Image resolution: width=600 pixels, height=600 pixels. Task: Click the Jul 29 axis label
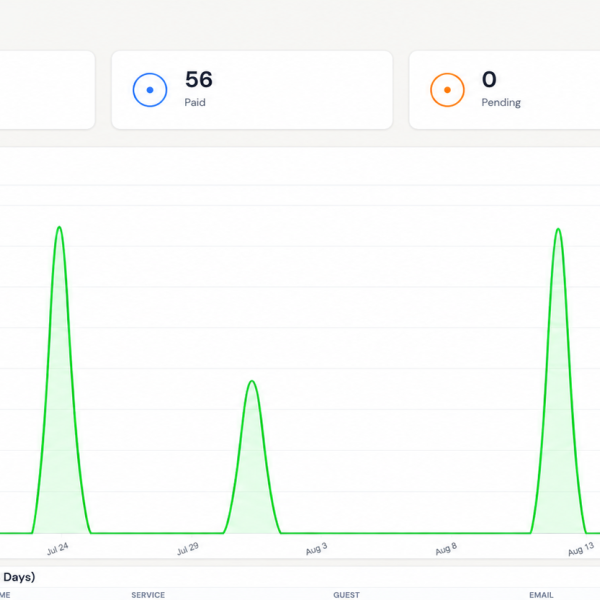pyautogui.click(x=188, y=549)
